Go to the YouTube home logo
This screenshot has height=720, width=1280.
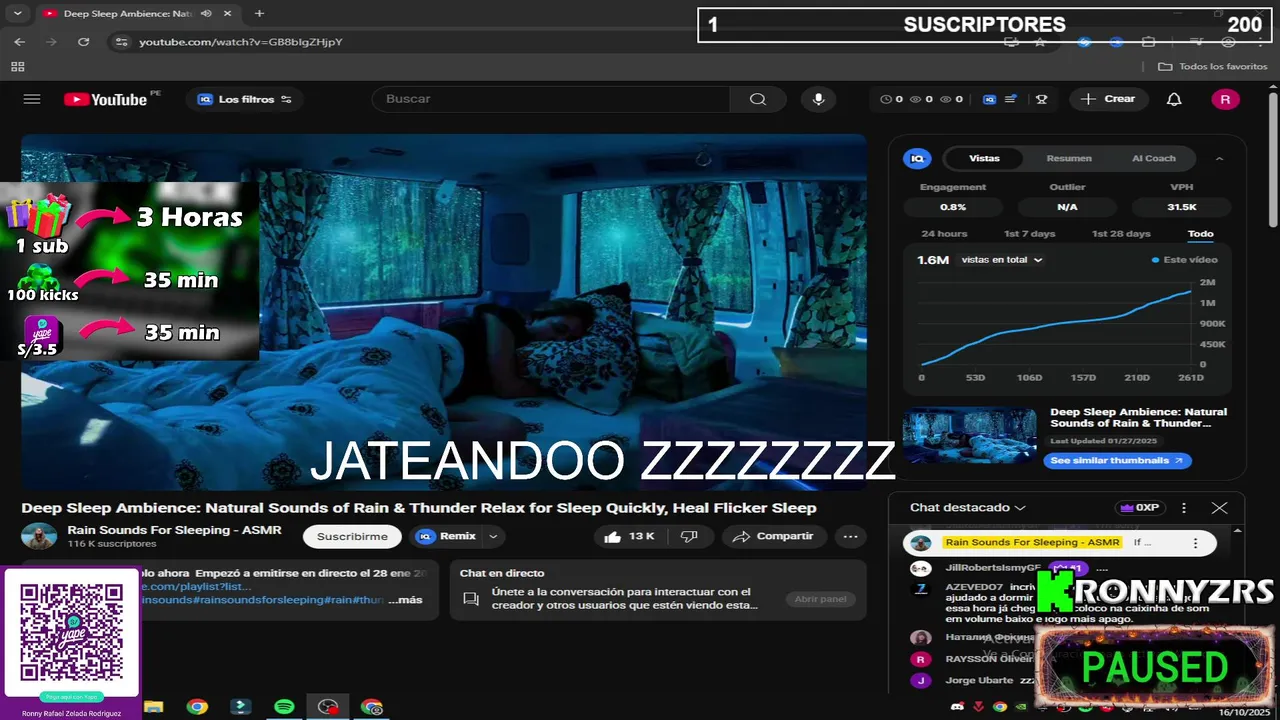pos(106,99)
